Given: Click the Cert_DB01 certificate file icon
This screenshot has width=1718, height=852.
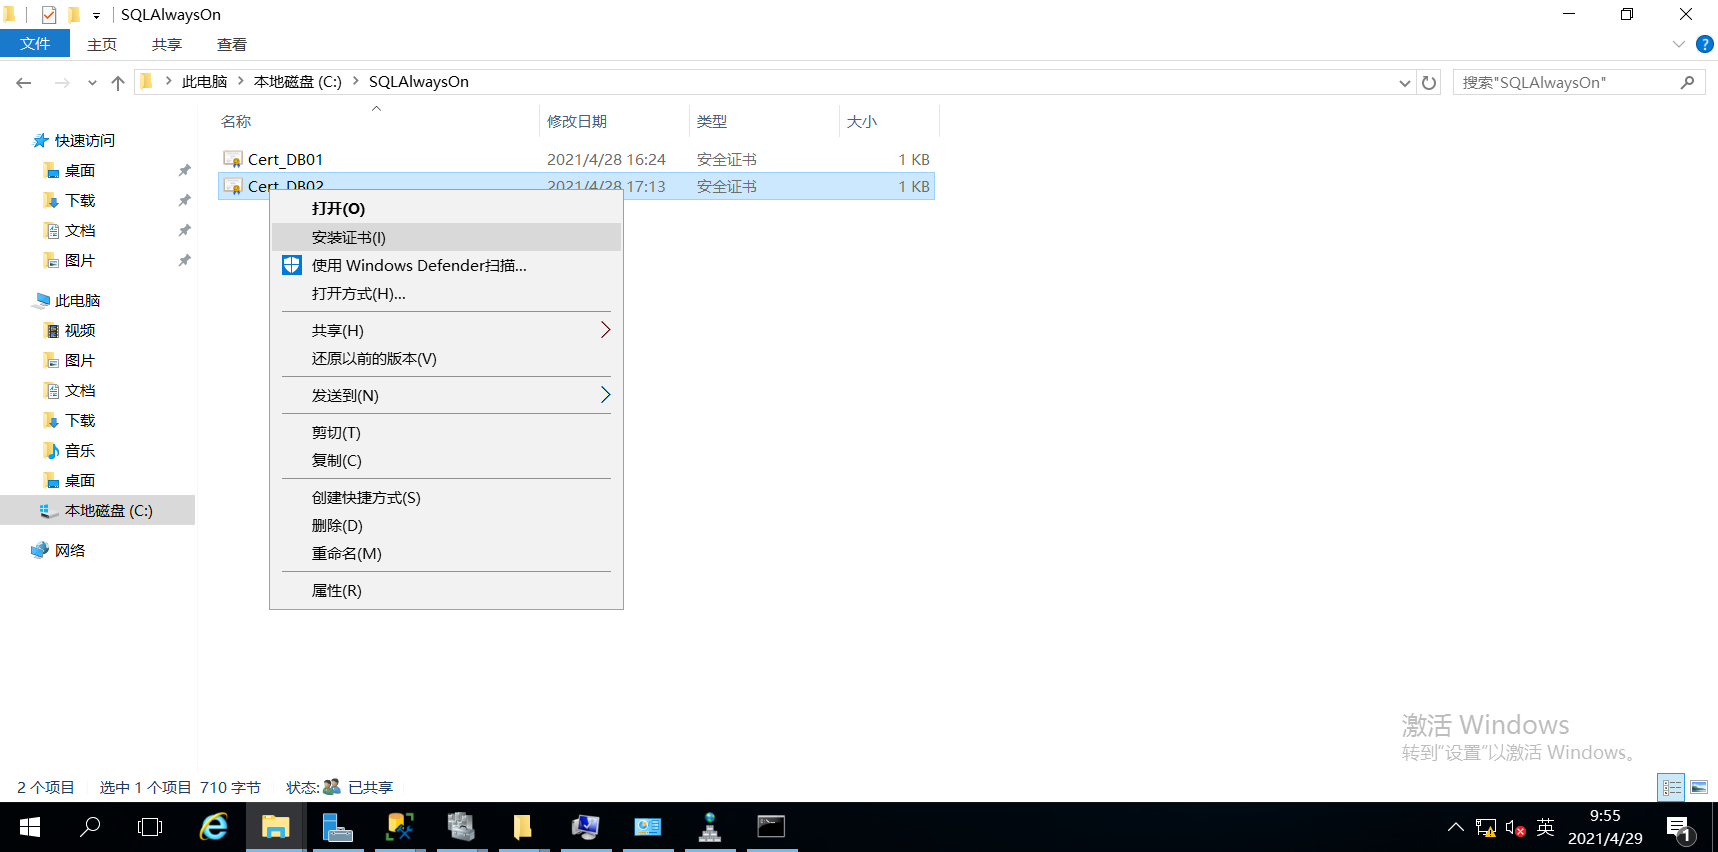Looking at the screenshot, I should (233, 159).
